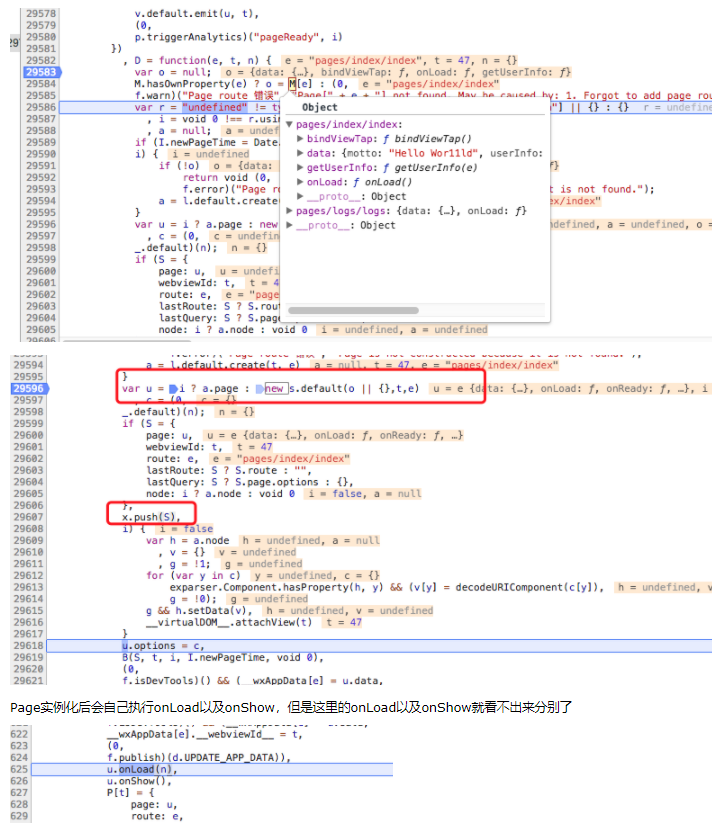The width and height of the screenshot is (712, 830).
Task: Expand the last __proto__: Object entry in the popup
Action: (290, 225)
